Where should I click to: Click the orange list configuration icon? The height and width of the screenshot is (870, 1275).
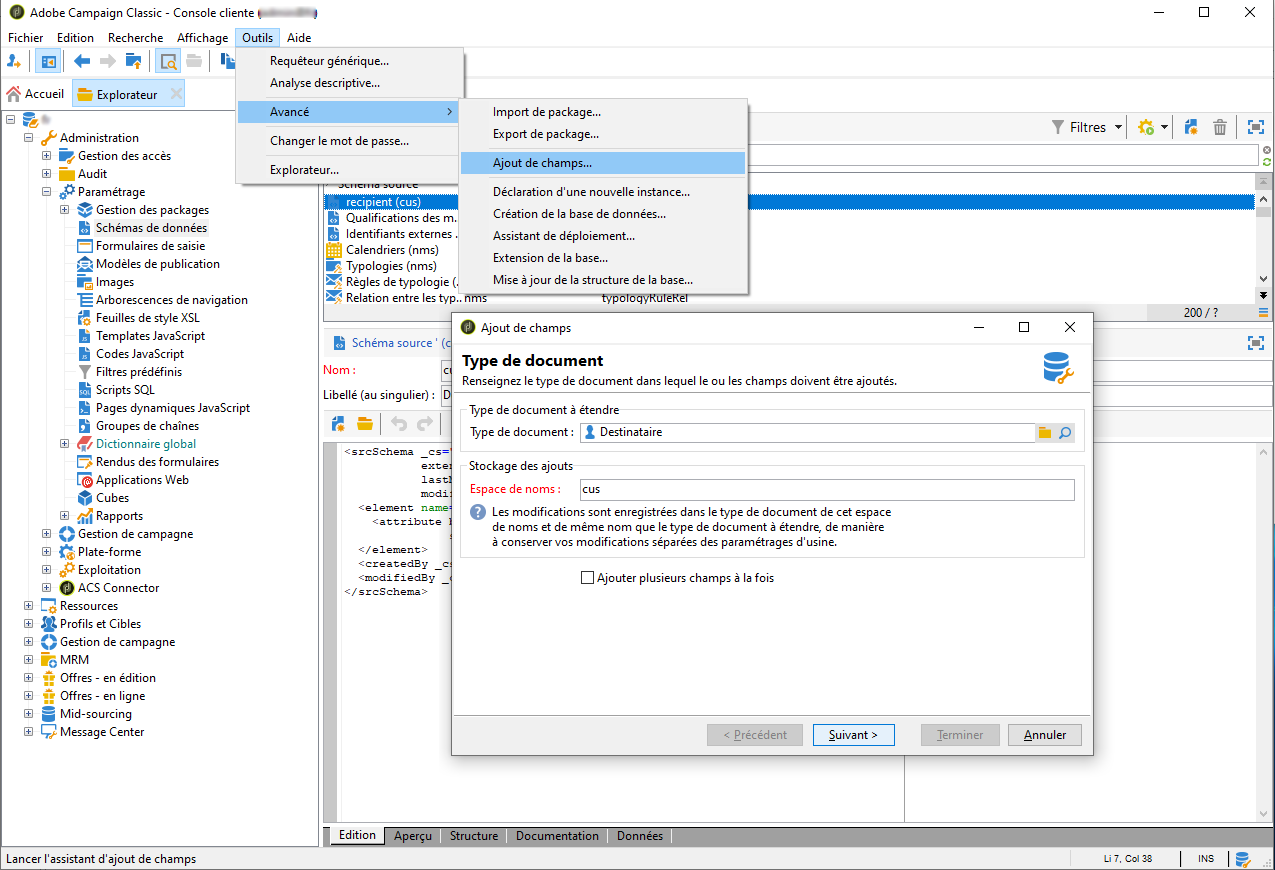[x=1263, y=312]
